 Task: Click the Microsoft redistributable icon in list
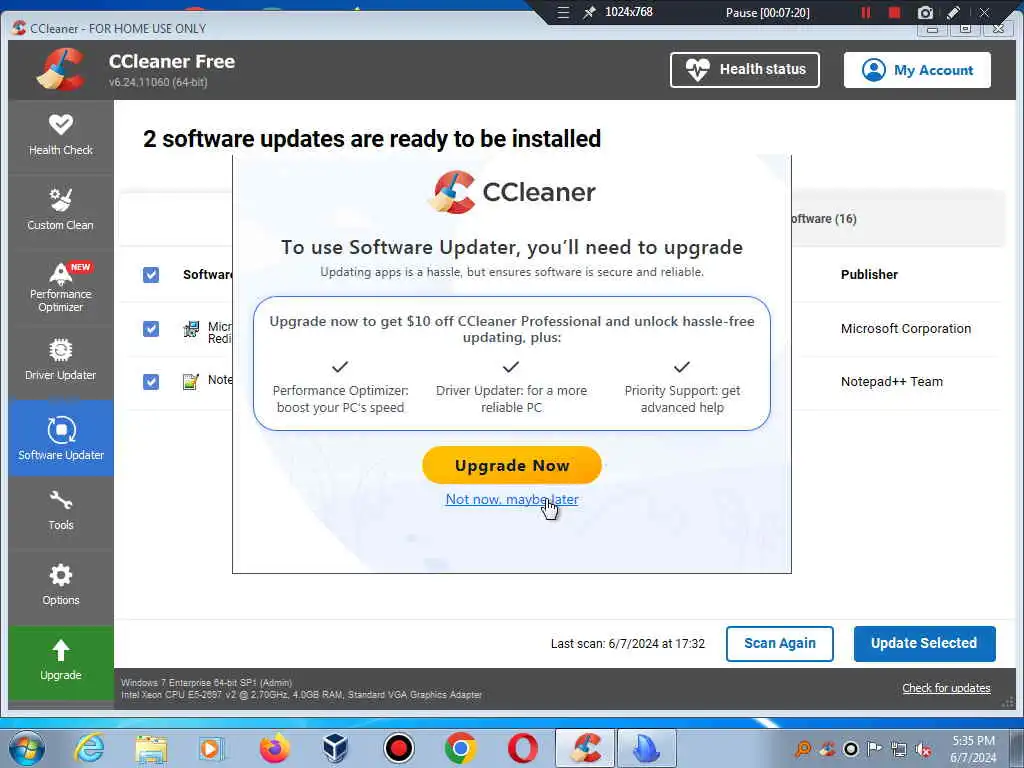(x=191, y=329)
